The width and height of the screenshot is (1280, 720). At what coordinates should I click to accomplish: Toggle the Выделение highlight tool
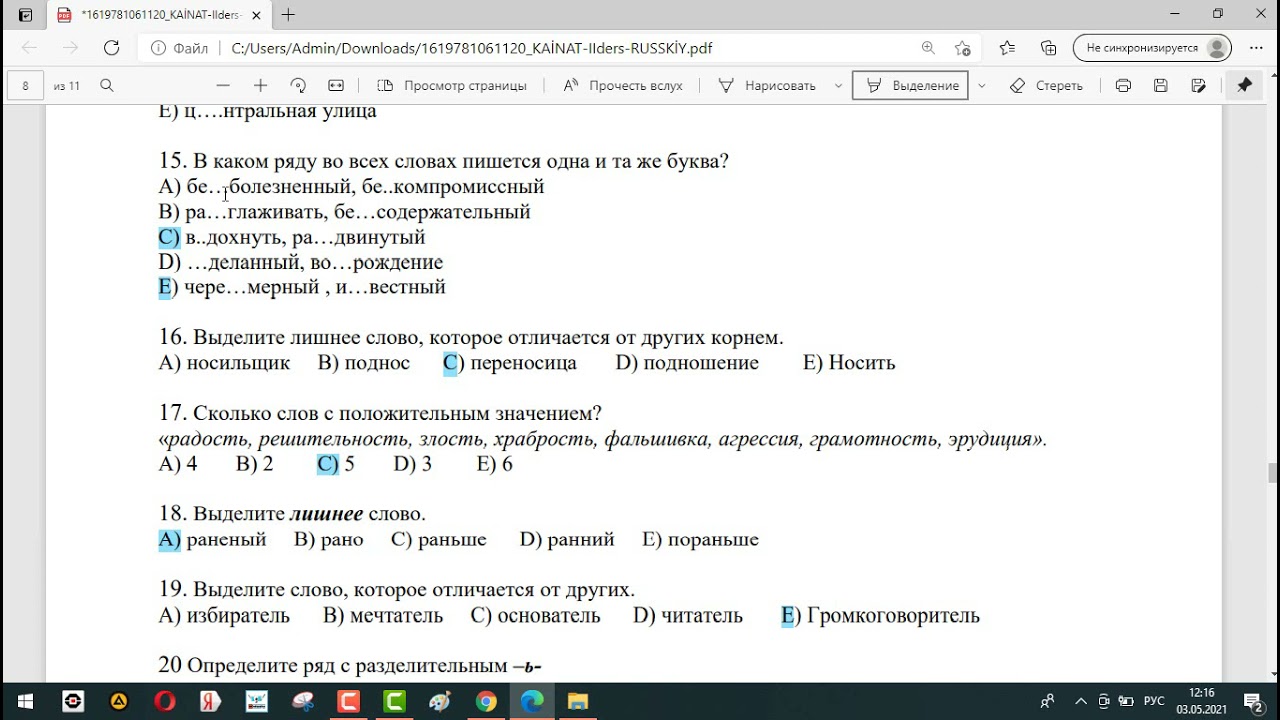tap(910, 86)
